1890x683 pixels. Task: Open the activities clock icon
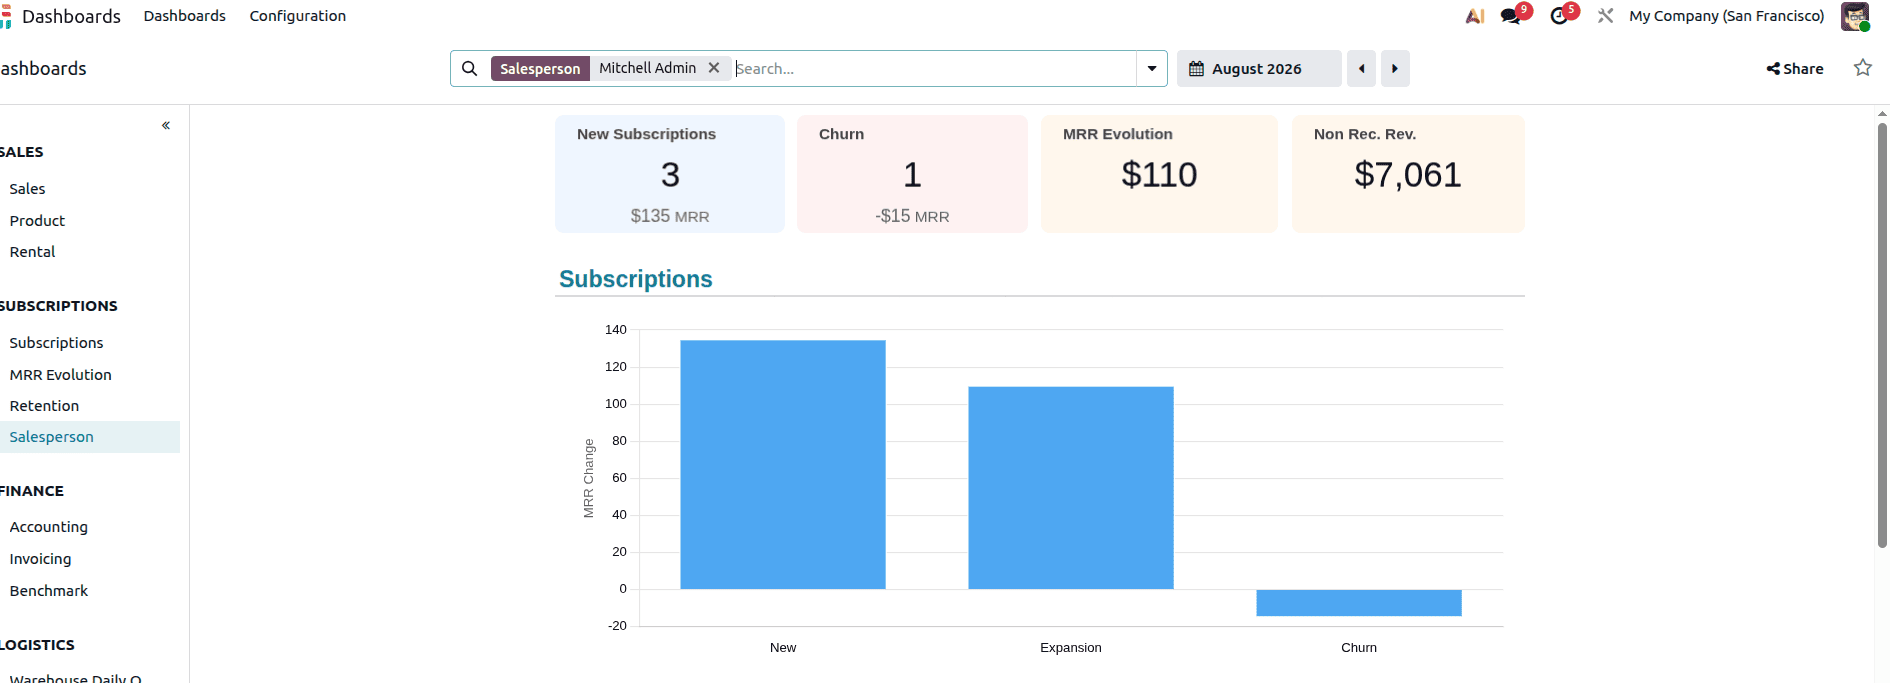click(x=1559, y=16)
